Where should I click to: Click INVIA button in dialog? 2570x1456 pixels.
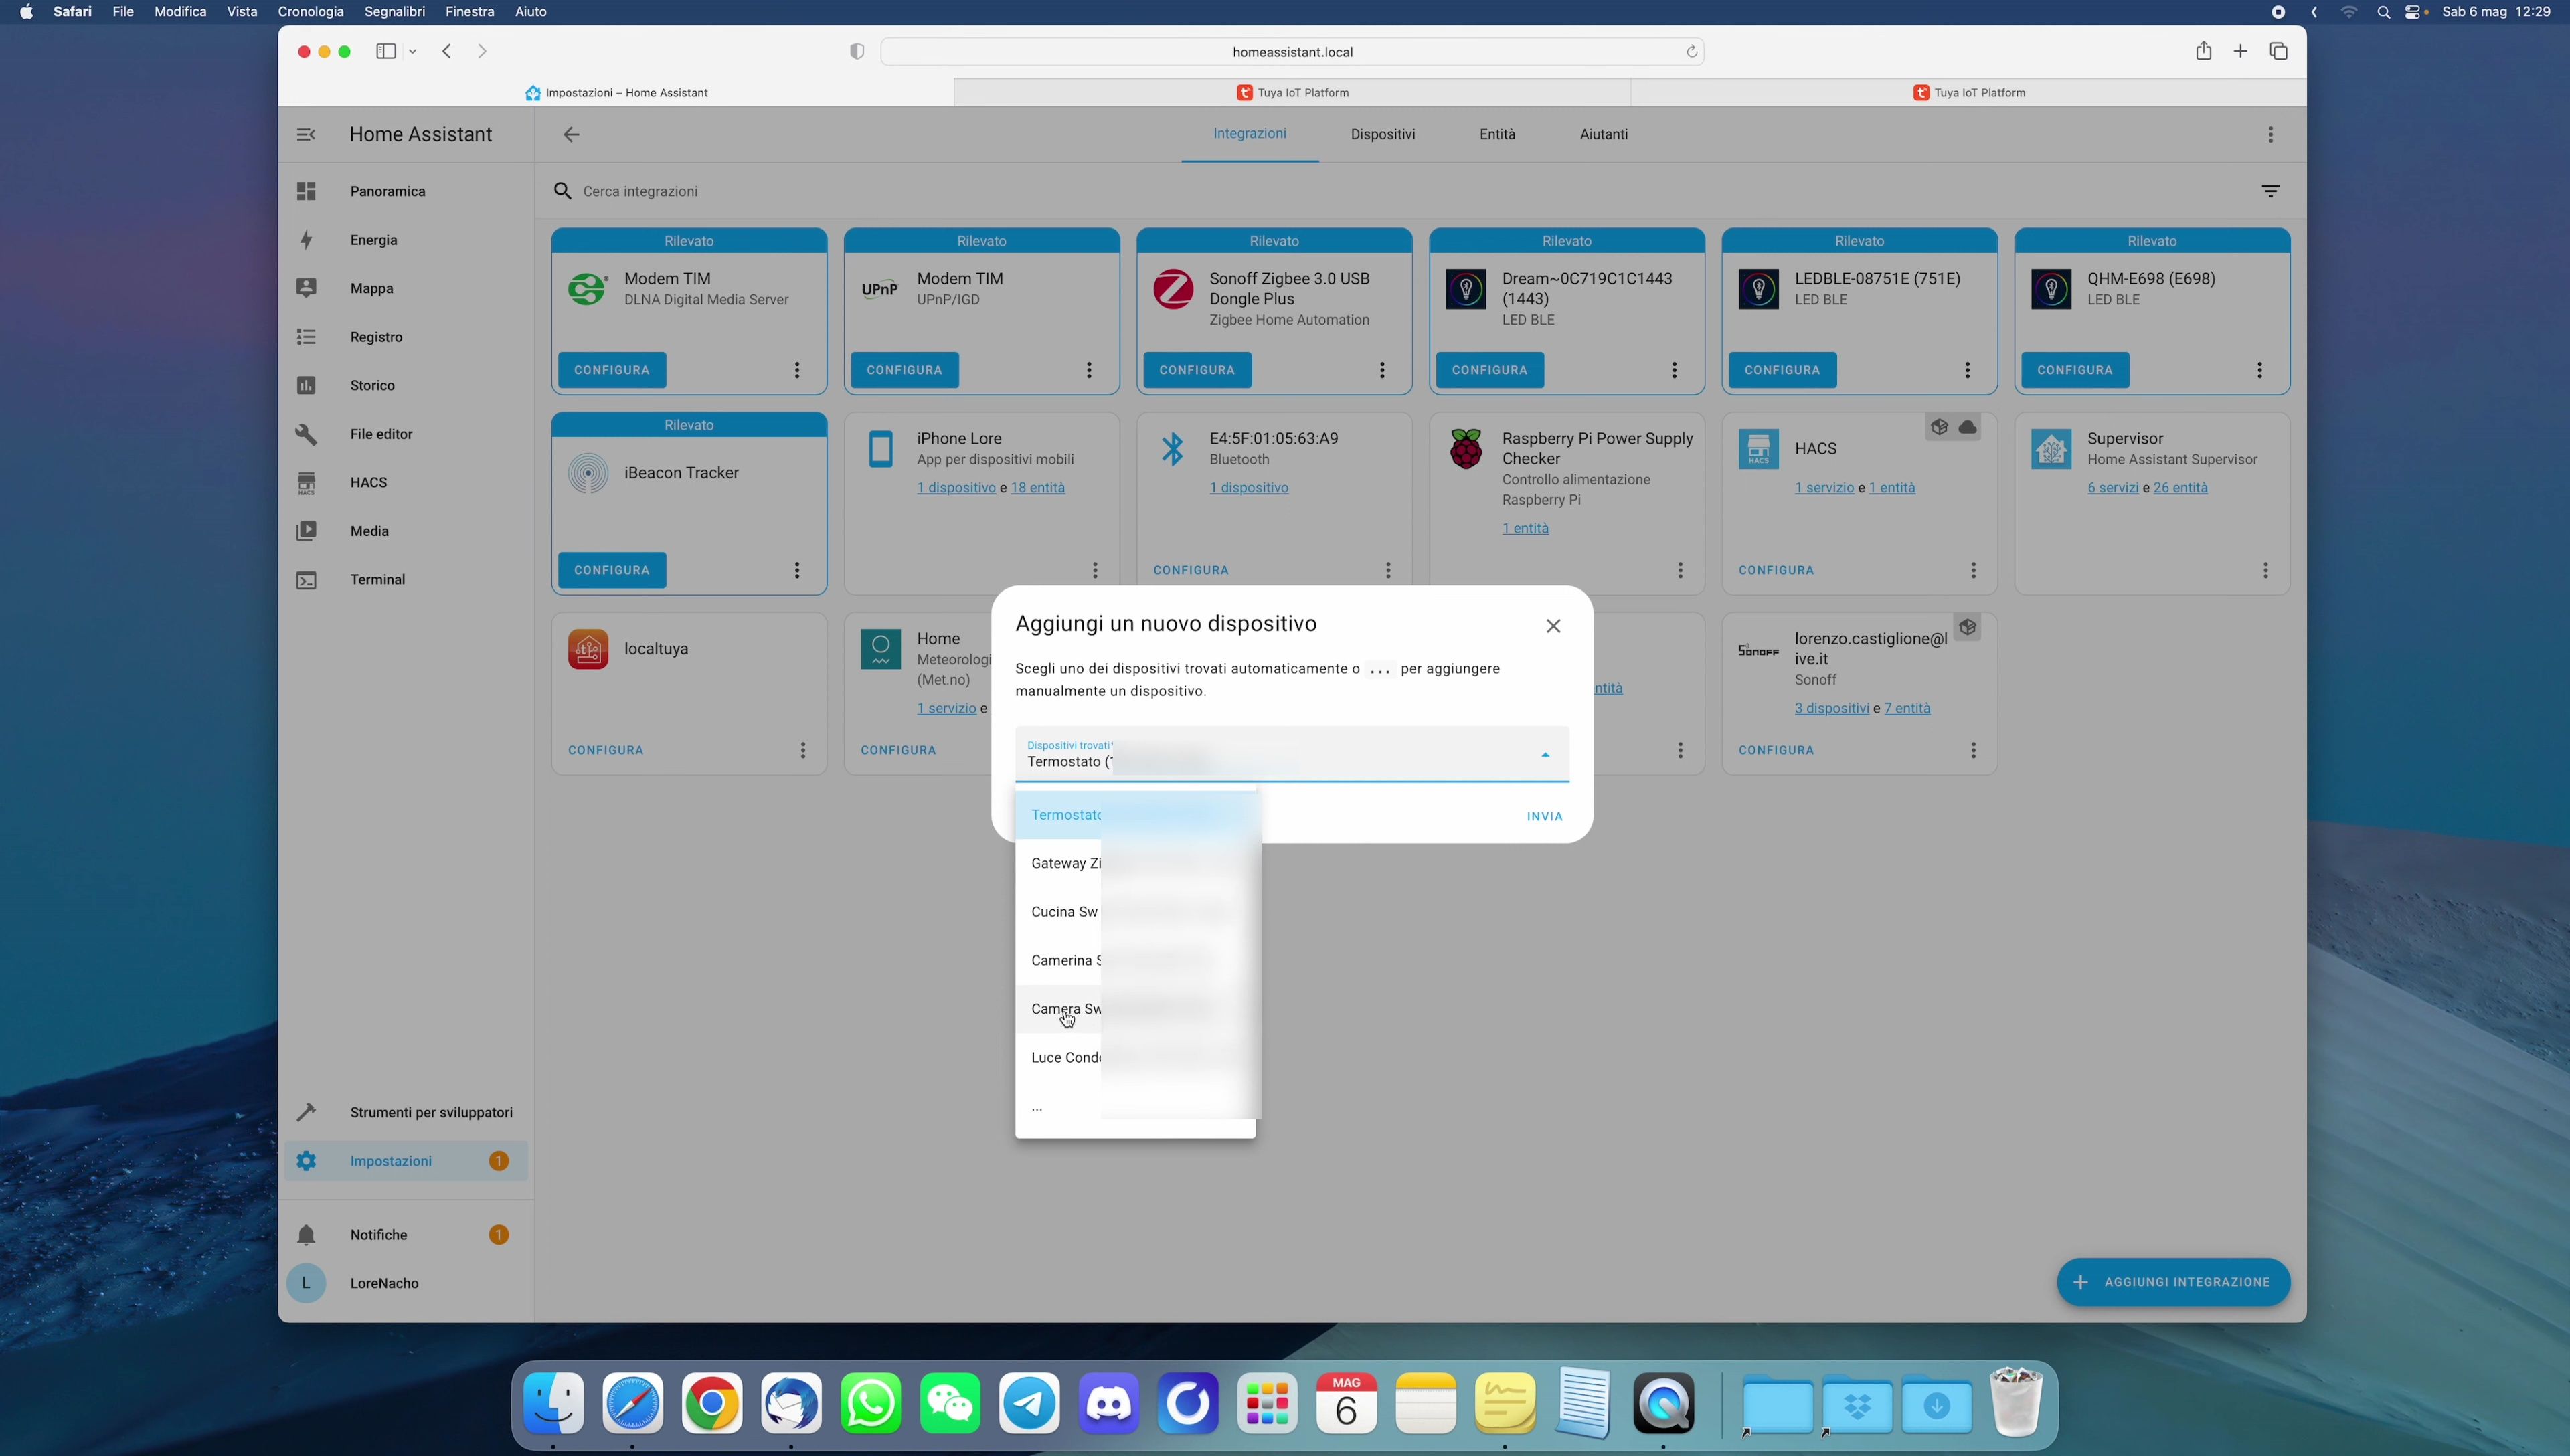click(1544, 817)
